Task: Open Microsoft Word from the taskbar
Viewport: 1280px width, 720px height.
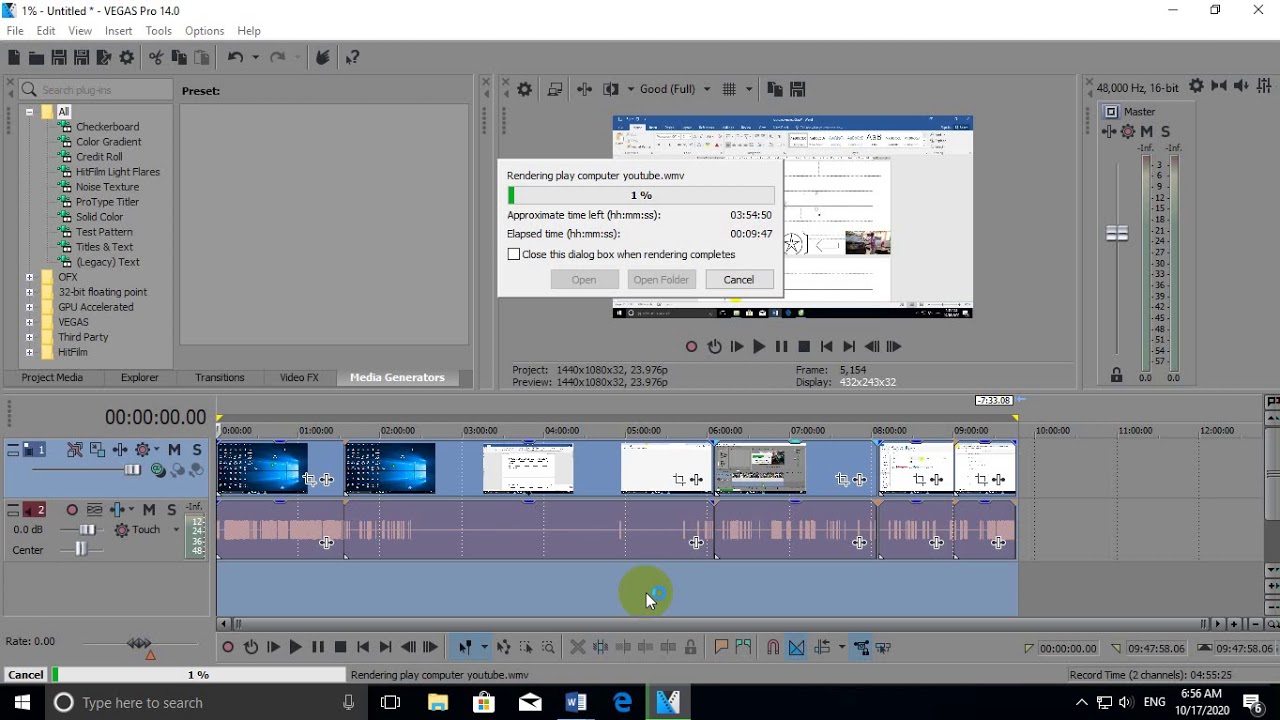Action: click(576, 702)
